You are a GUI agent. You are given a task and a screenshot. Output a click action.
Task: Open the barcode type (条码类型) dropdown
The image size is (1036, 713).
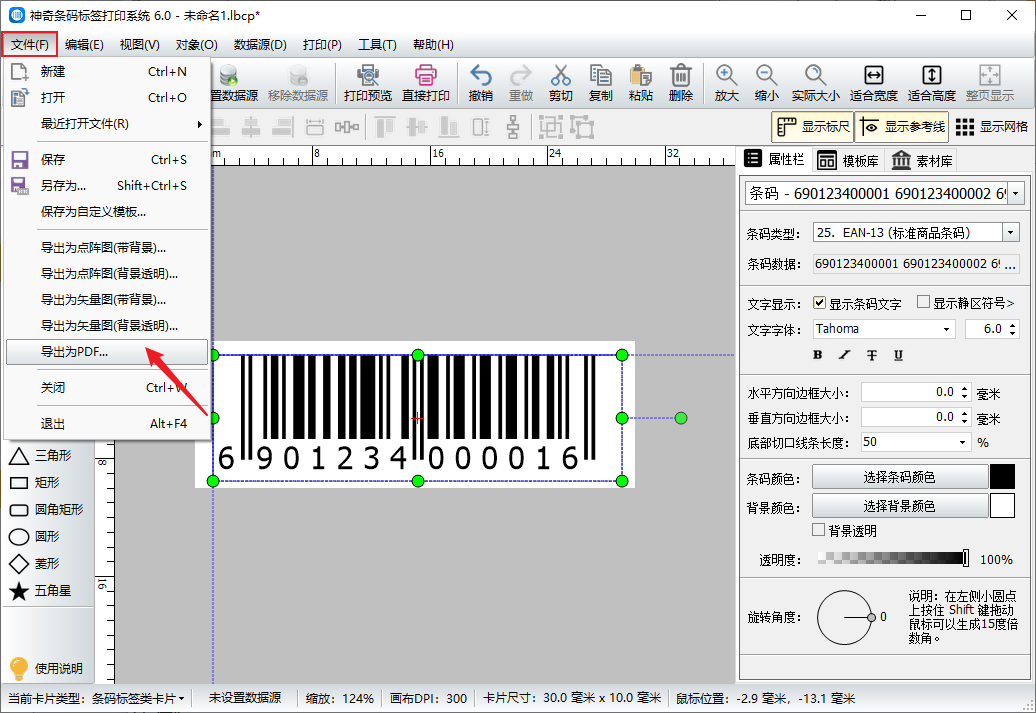click(x=1010, y=233)
